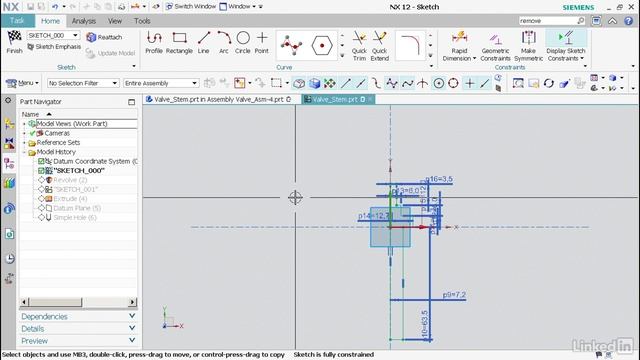Click Switch Window button
The height and width of the screenshot is (360, 640).
click(x=191, y=7)
